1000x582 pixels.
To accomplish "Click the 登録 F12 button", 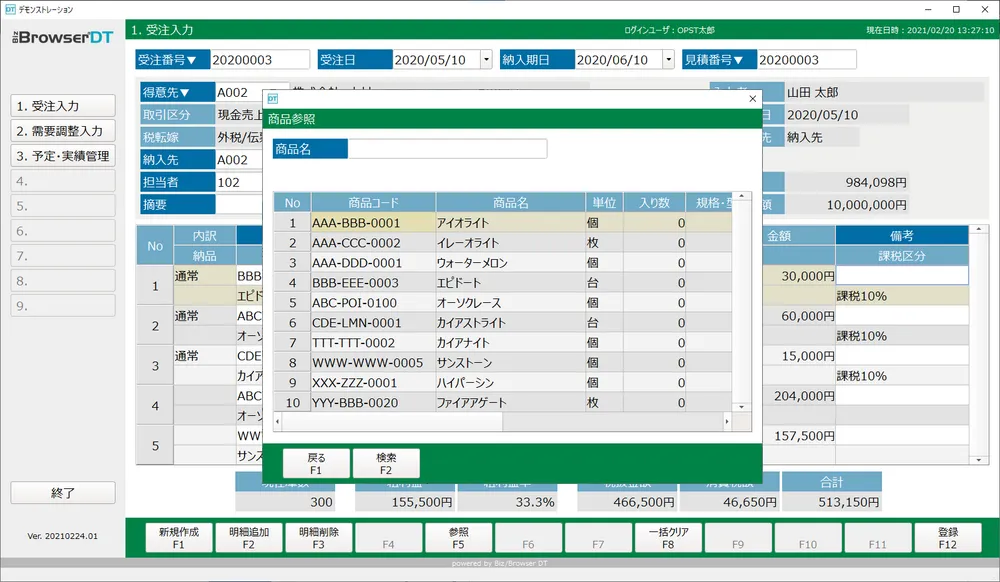I will (948, 537).
